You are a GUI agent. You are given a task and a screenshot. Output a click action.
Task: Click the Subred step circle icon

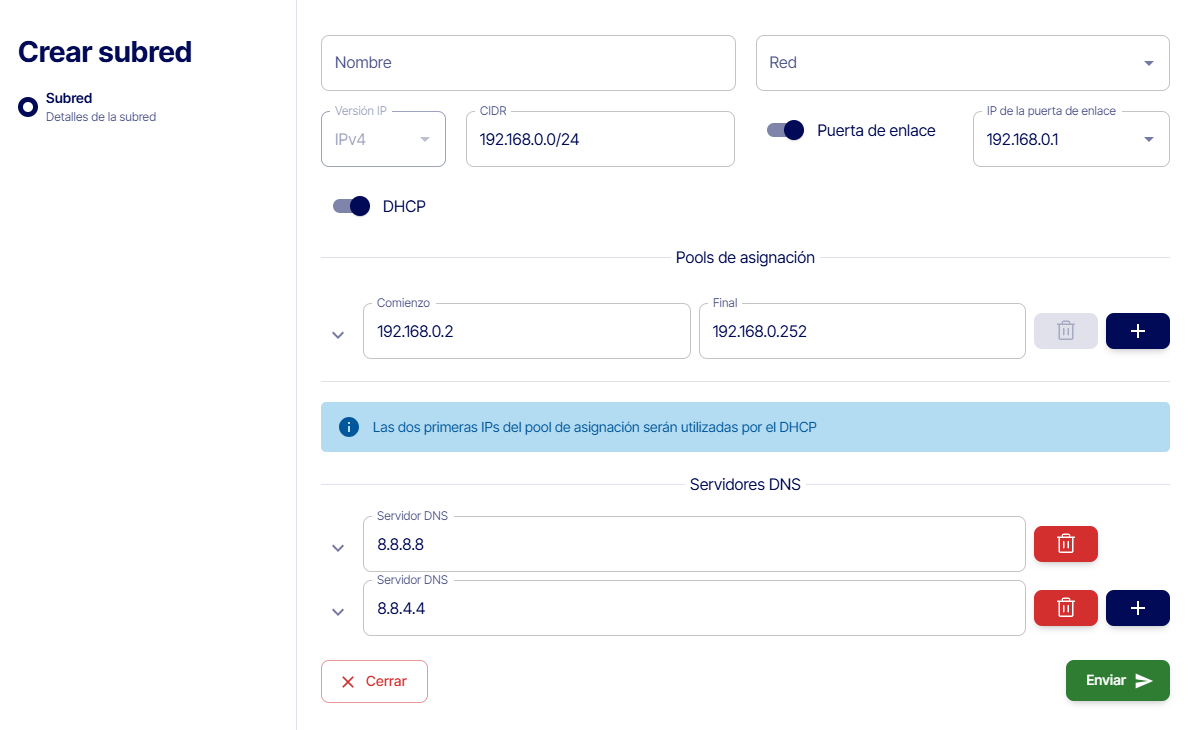click(x=28, y=107)
